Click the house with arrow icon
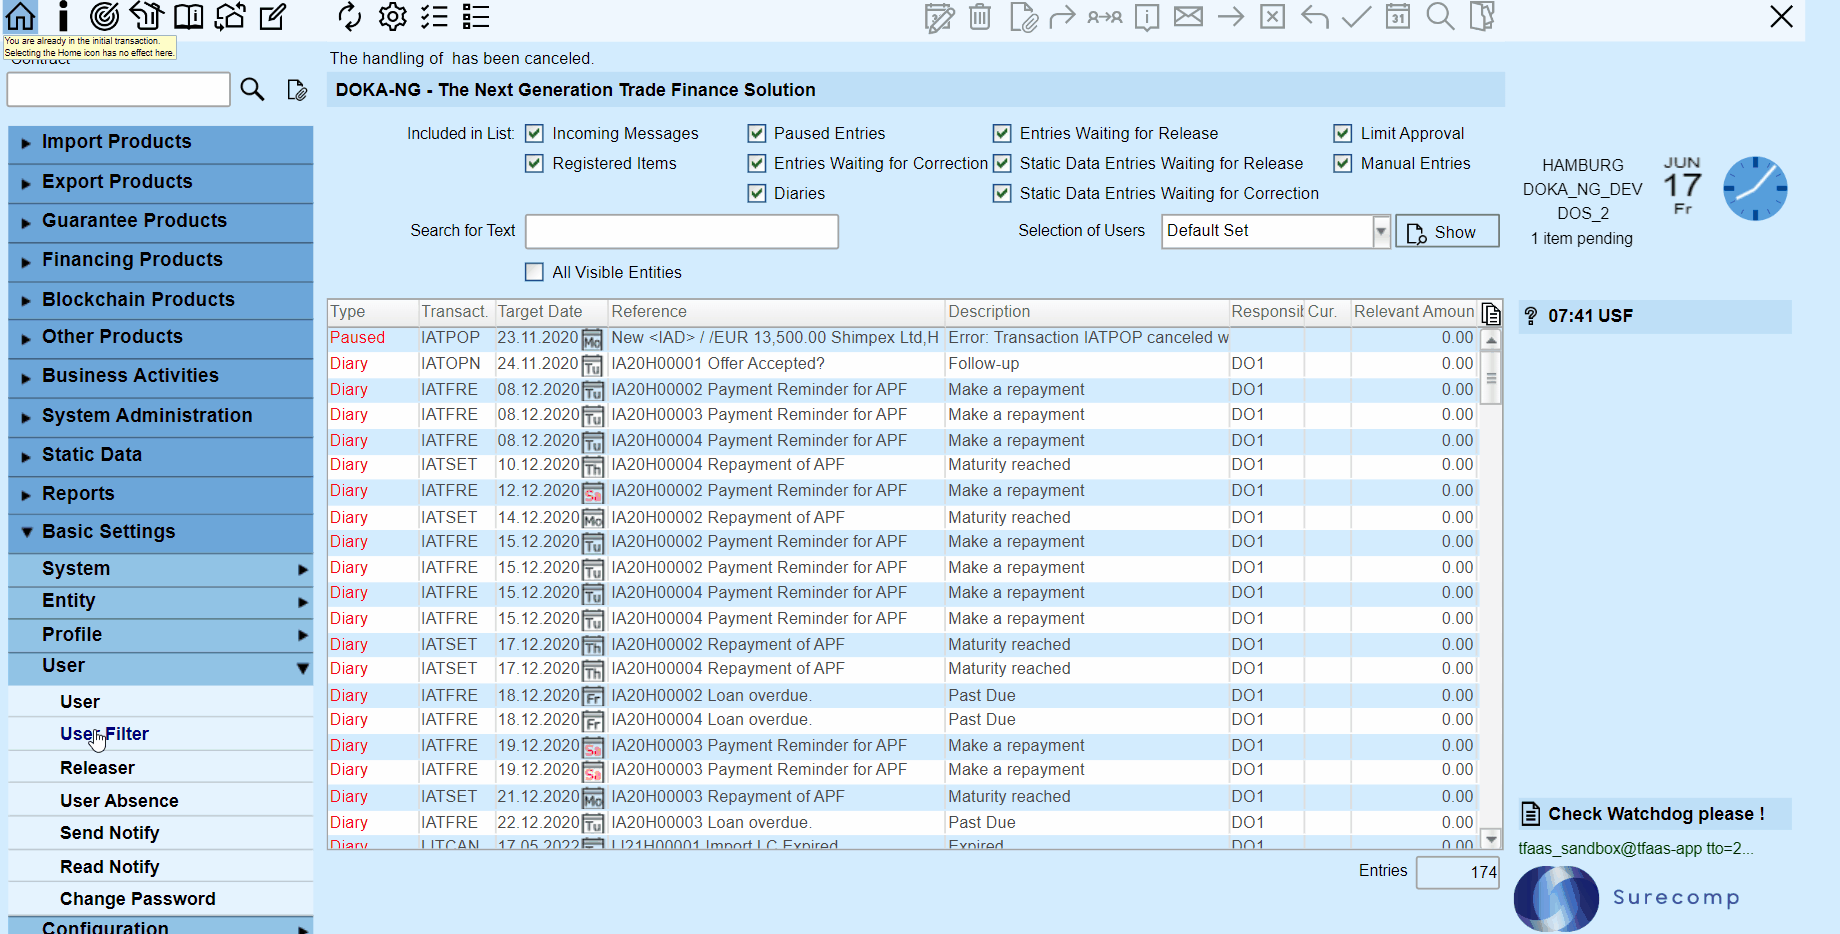 [146, 16]
